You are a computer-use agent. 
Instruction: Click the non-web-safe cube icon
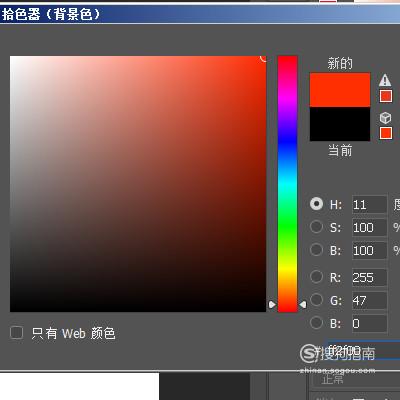coord(385,118)
